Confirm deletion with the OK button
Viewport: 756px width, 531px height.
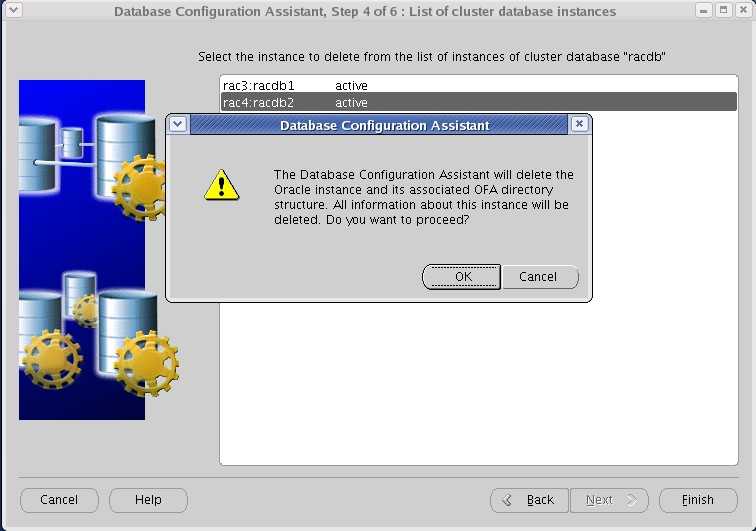461,277
